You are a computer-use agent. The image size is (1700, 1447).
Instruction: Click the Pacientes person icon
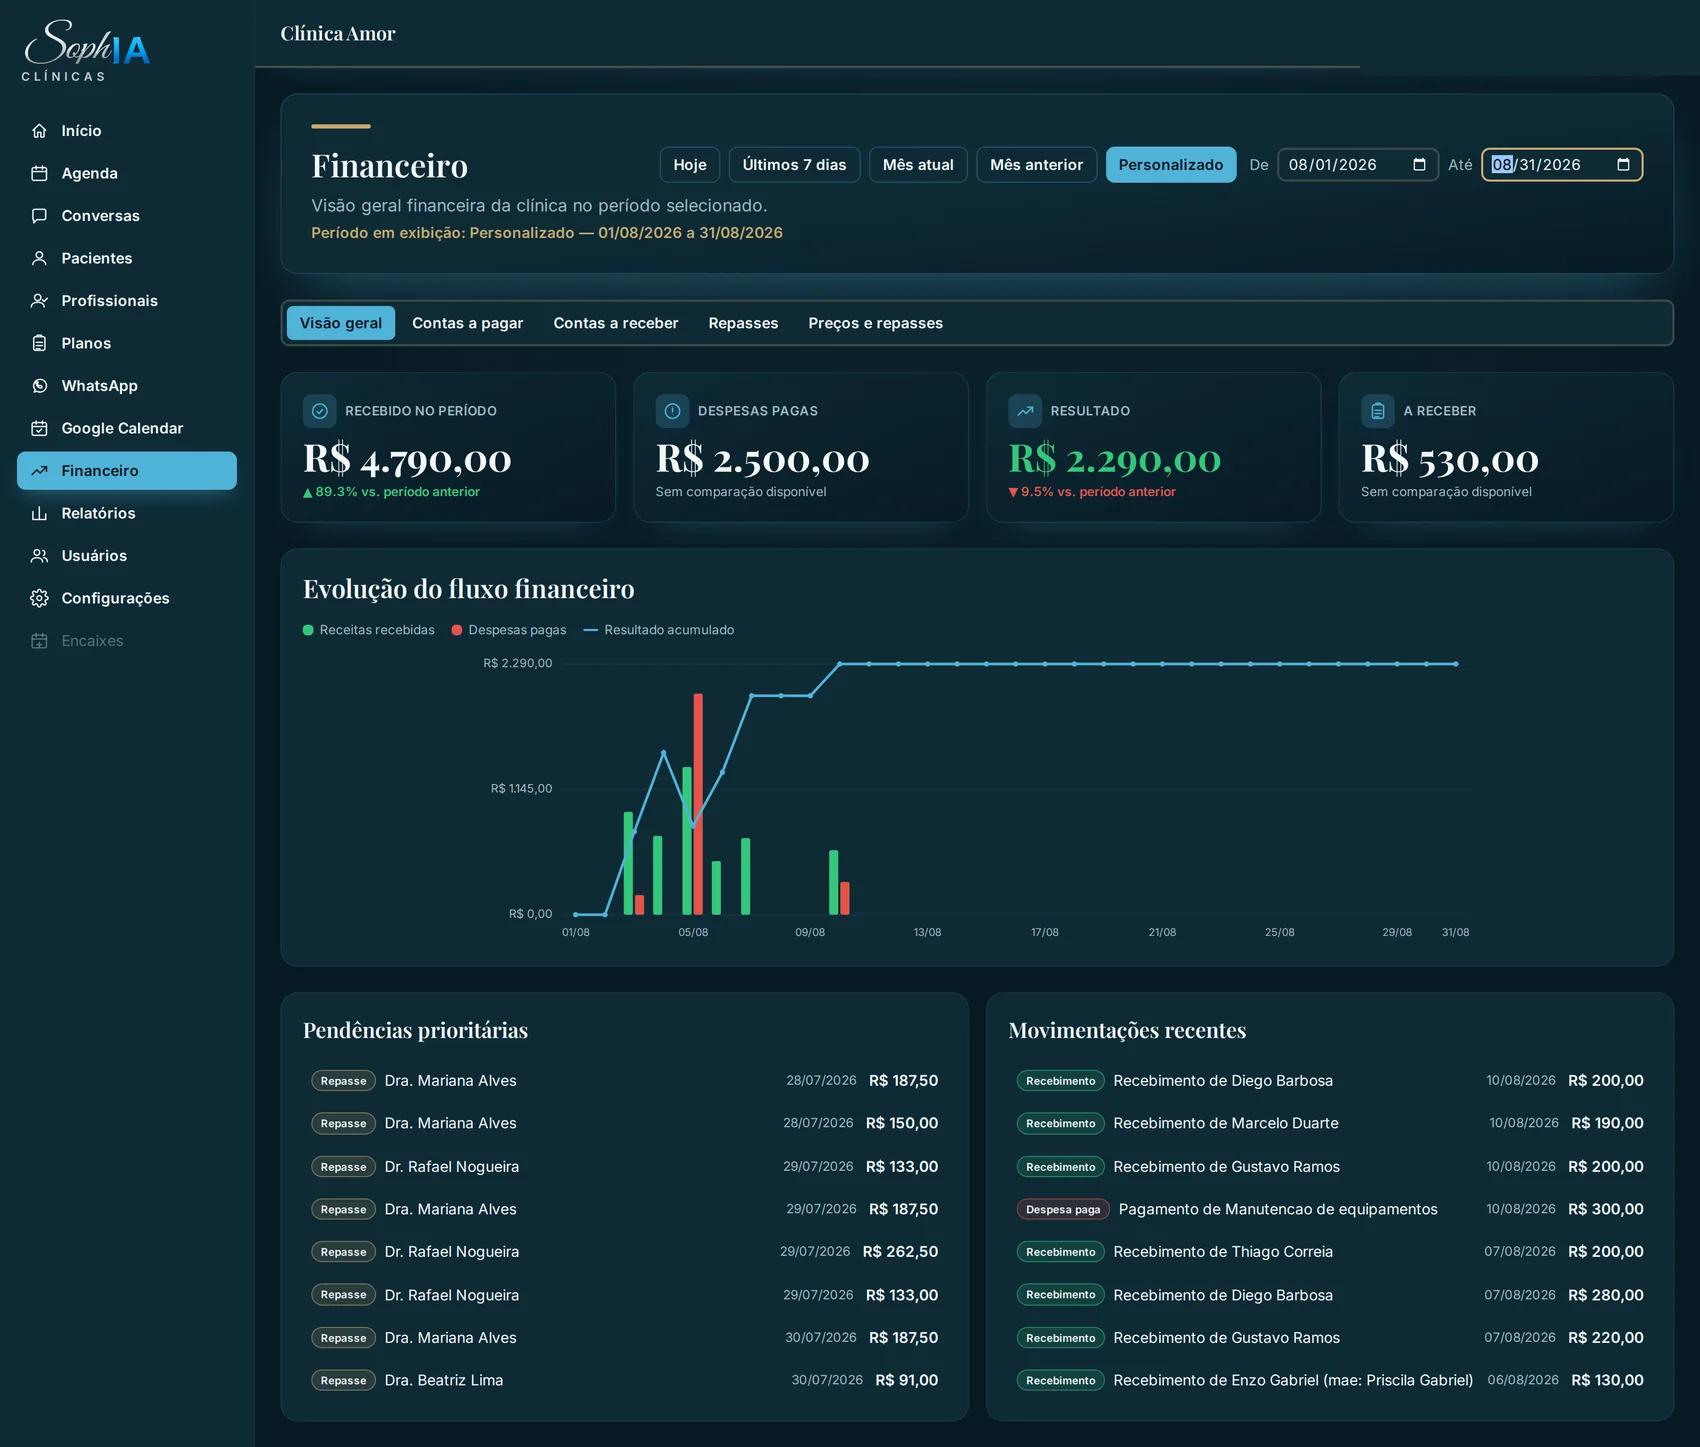[39, 258]
